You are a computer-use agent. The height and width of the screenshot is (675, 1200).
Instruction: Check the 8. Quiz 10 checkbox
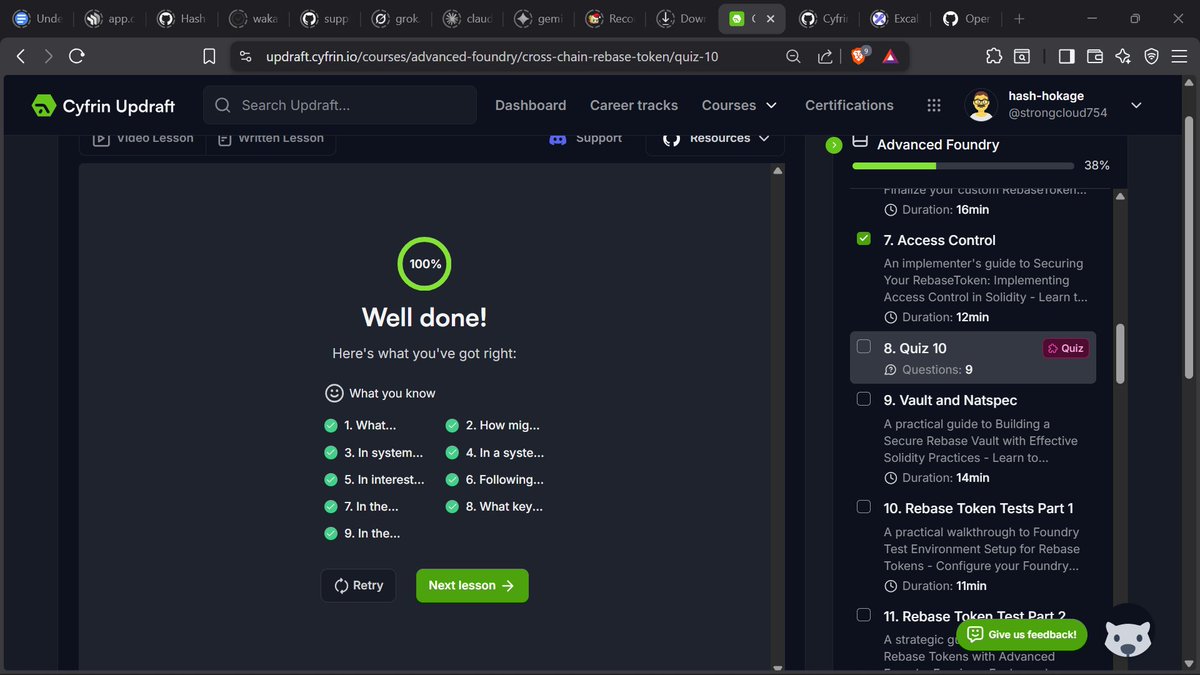click(x=864, y=347)
